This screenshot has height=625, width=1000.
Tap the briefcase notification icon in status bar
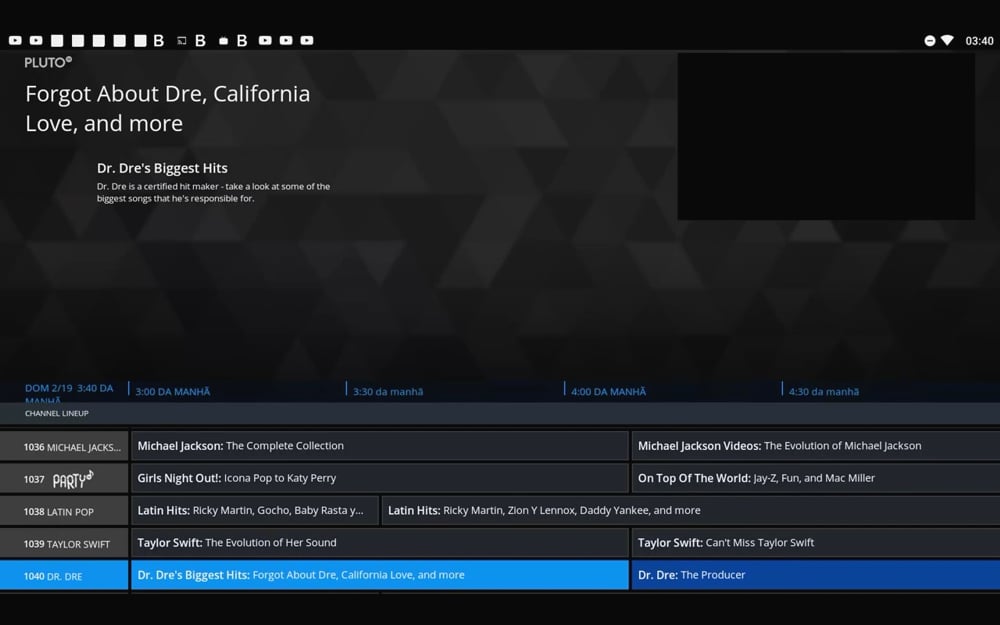pyautogui.click(x=223, y=41)
